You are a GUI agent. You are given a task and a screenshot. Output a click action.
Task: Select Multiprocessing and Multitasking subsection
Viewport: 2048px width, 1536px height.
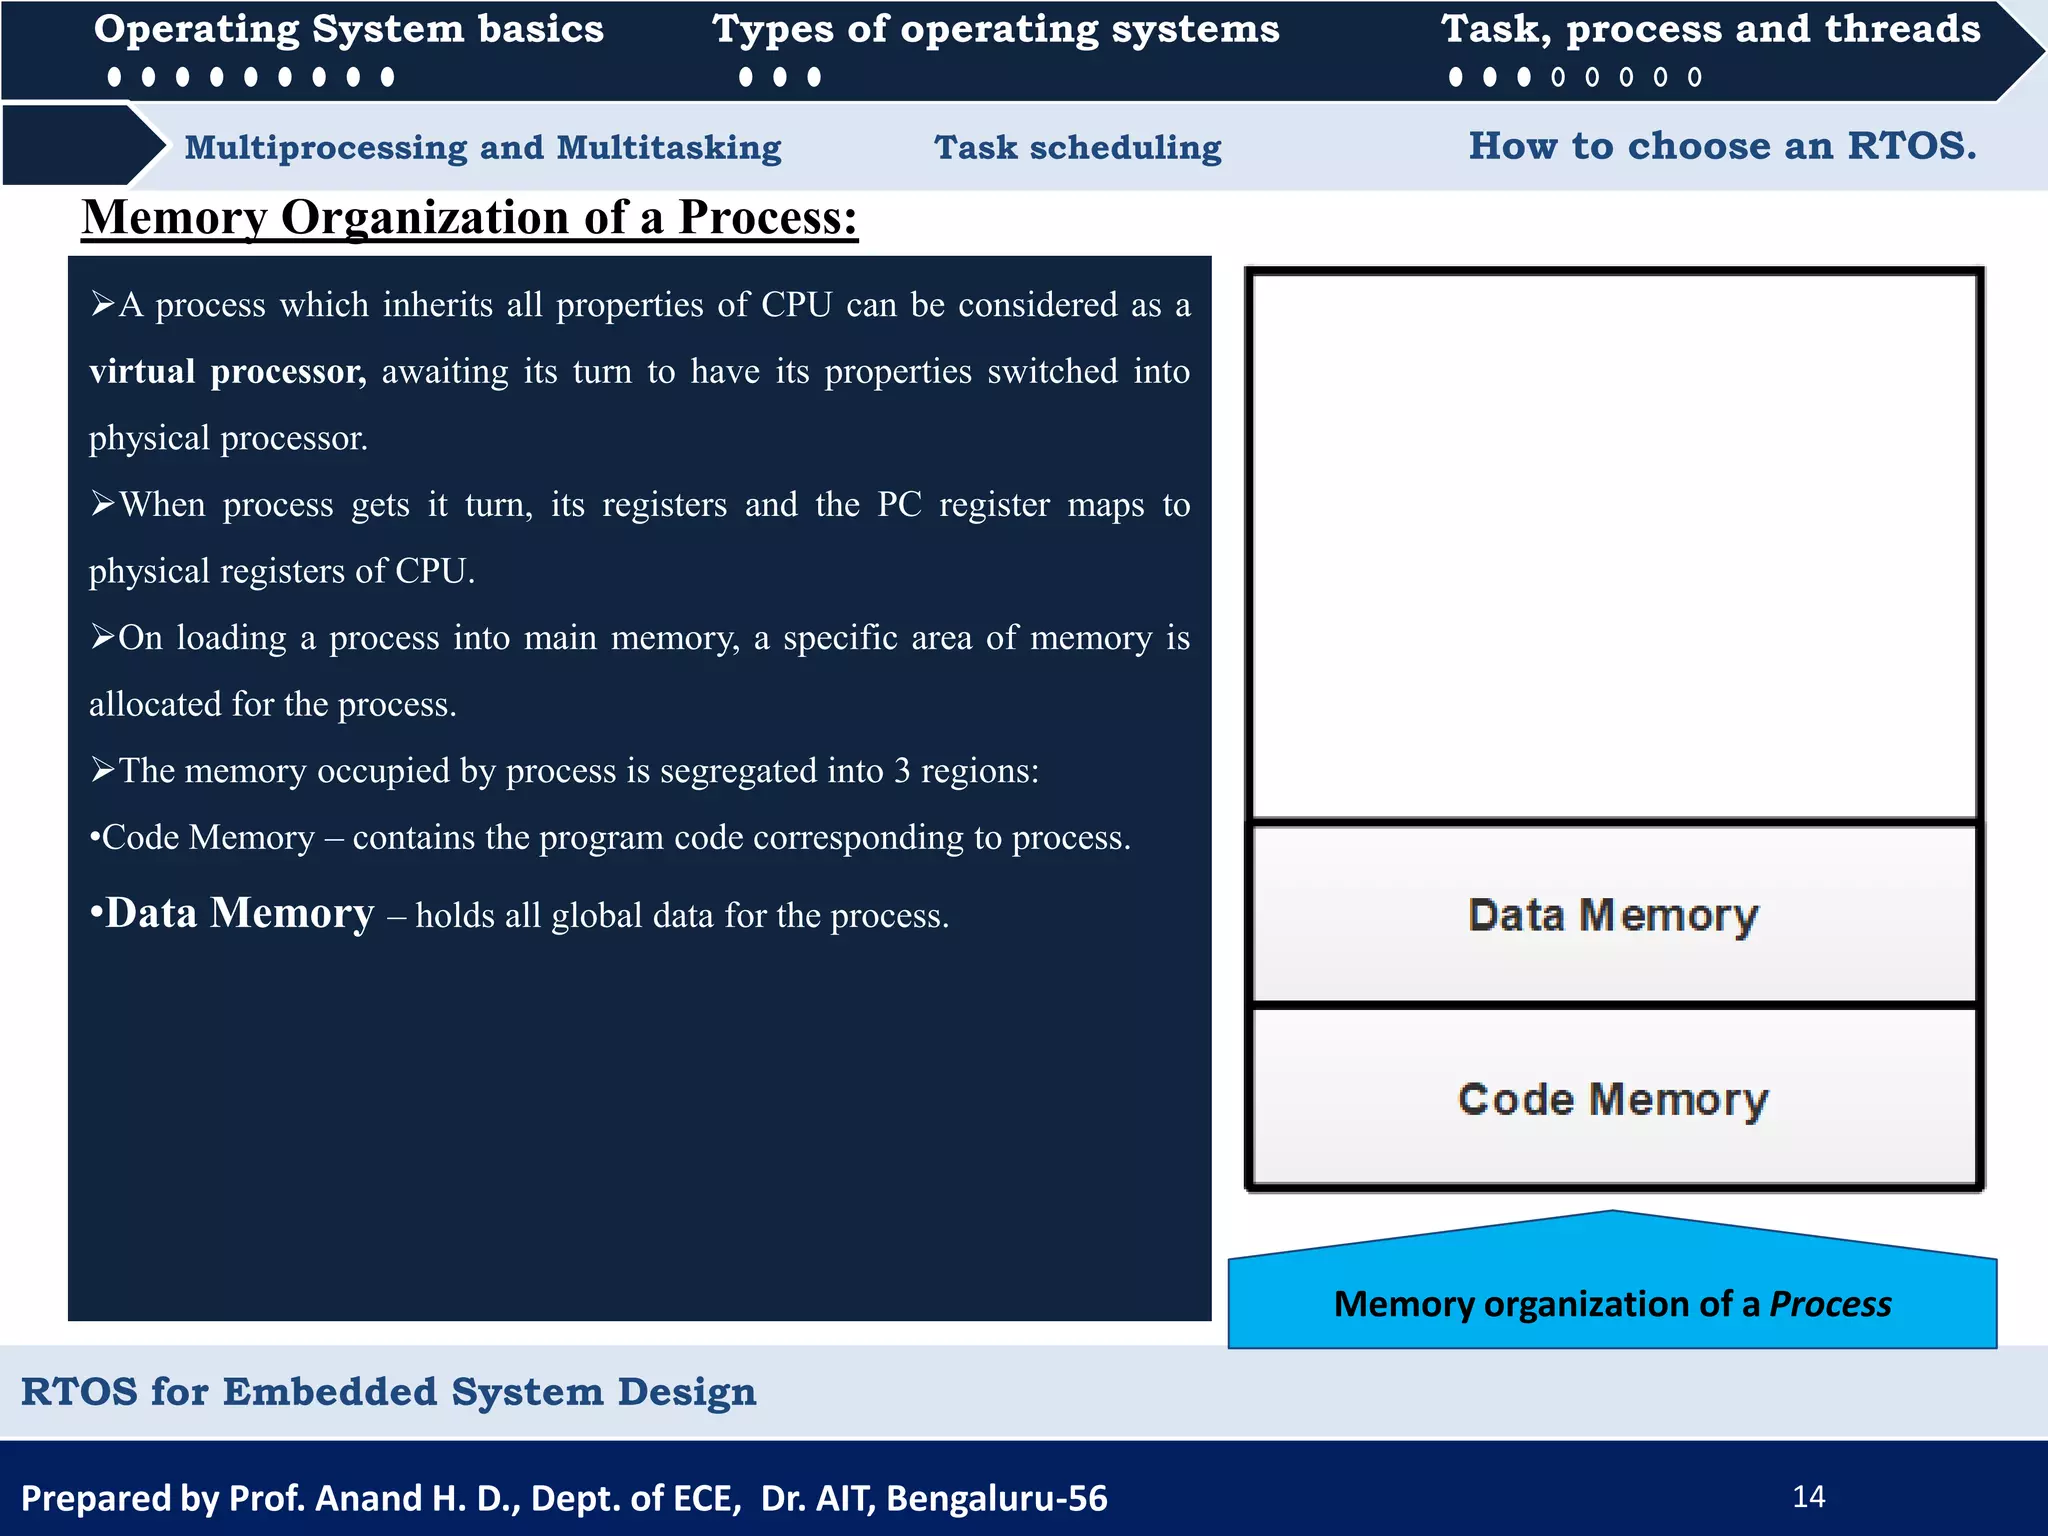point(483,148)
